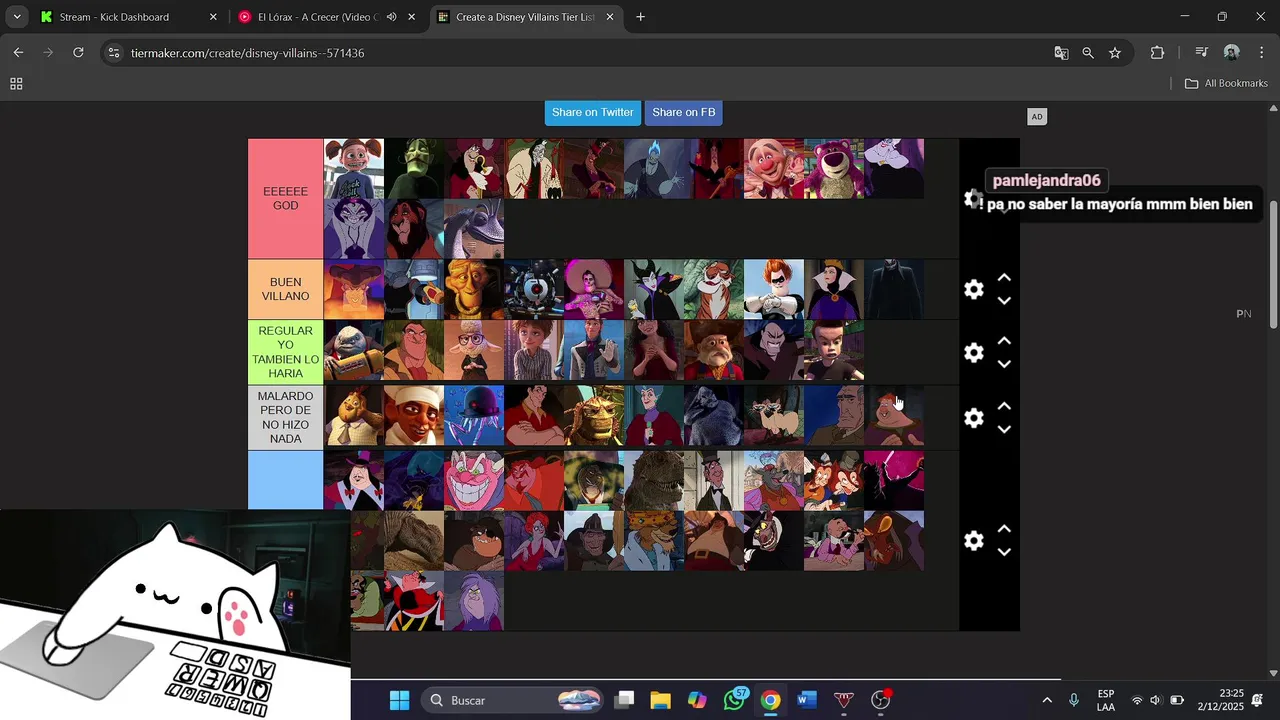Click the pink EEEEEE GOD tier label

286,198
